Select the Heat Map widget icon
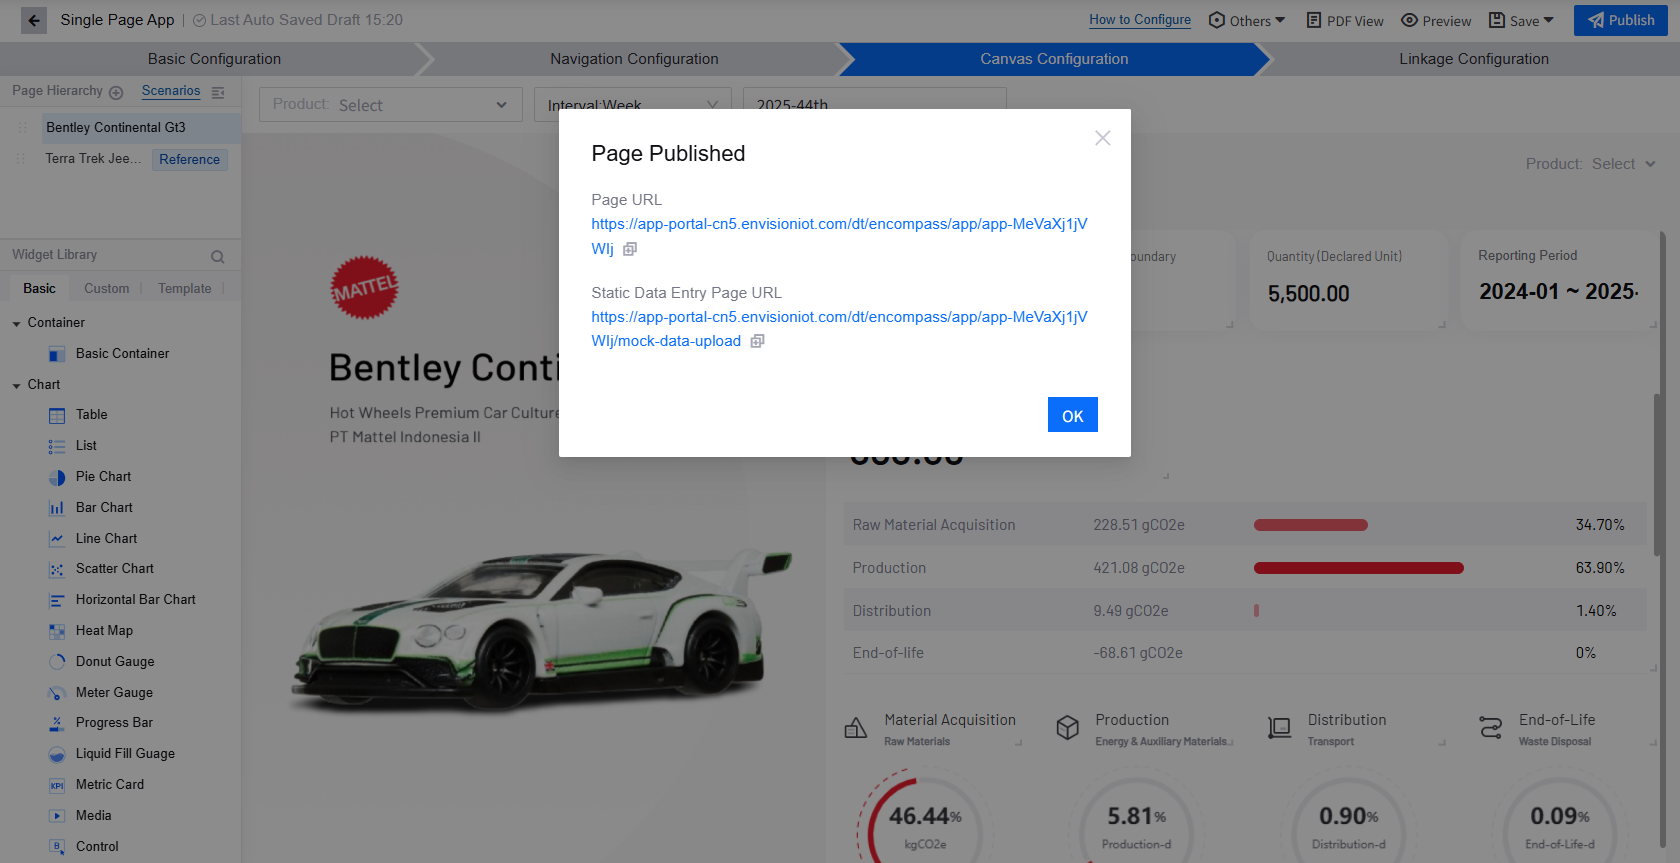Screen dimensions: 1680x863 pyautogui.click(x=57, y=631)
